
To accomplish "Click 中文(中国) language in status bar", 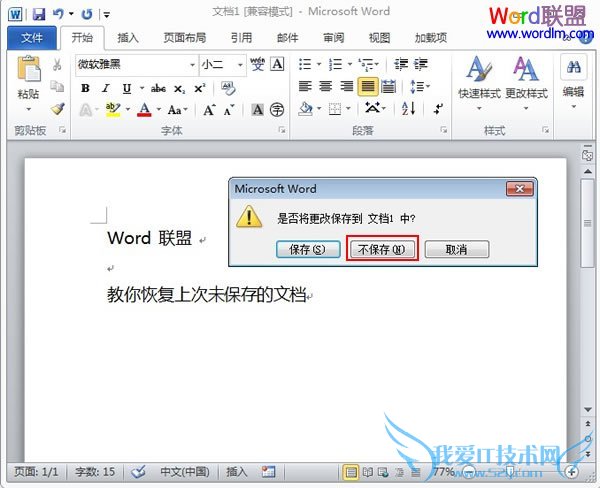I will (184, 472).
